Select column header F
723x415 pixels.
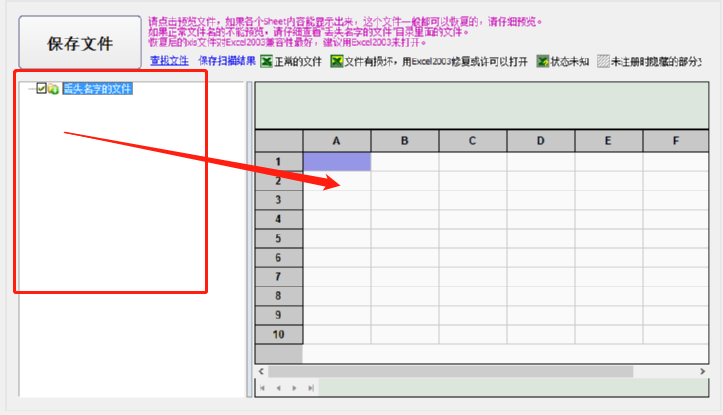tap(676, 141)
